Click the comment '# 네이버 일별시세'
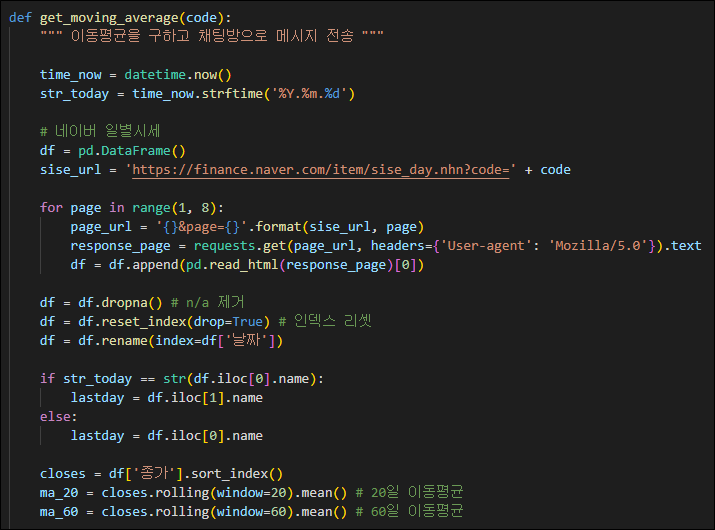This screenshot has height=530, width=715. coord(100,131)
